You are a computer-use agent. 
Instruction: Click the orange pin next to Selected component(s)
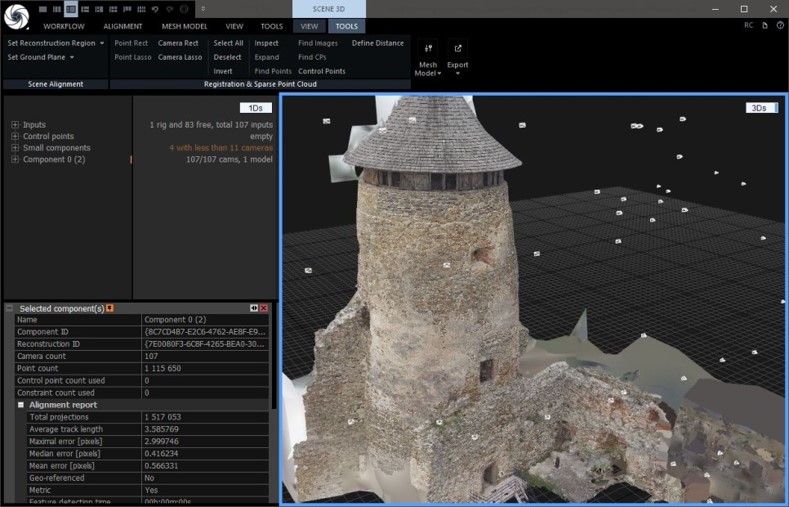click(110, 308)
